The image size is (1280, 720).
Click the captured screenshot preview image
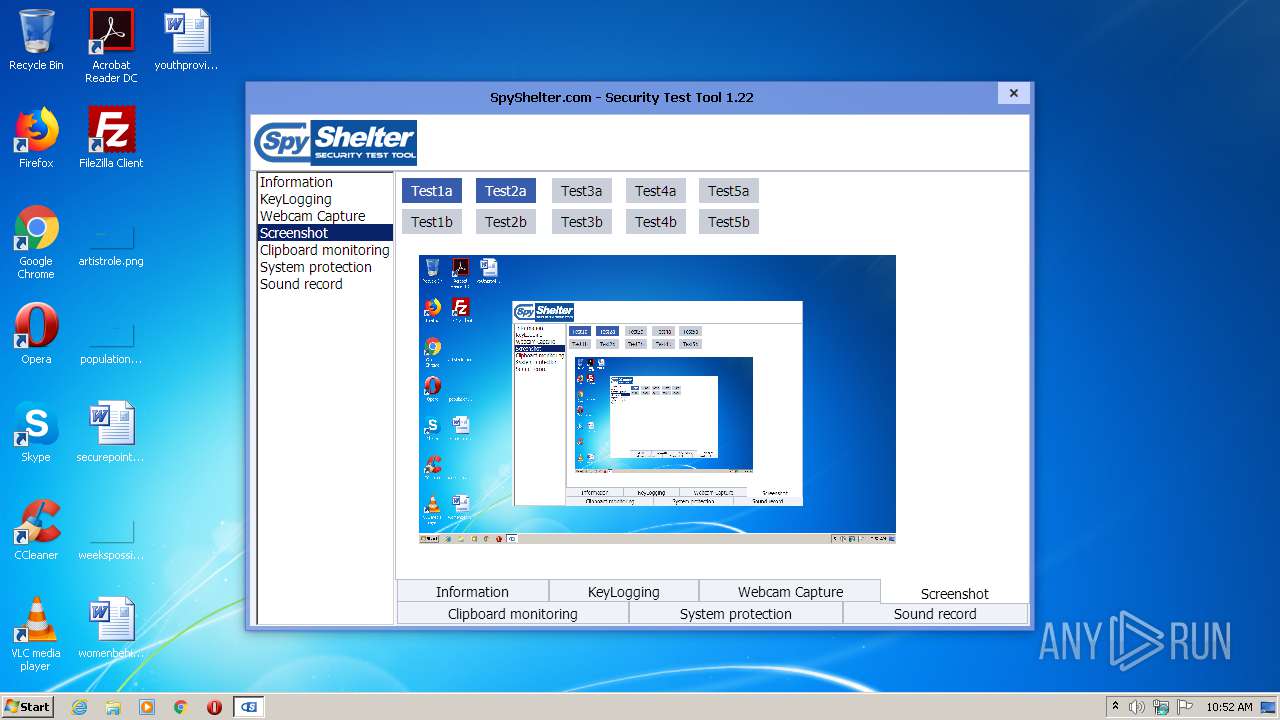click(657, 399)
